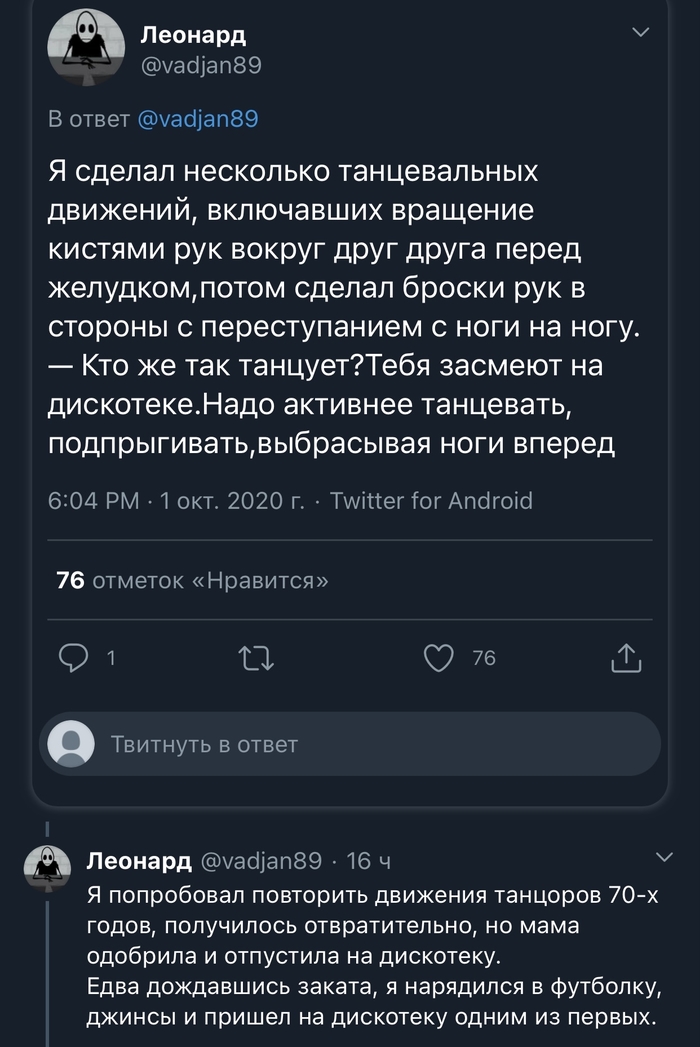Click the reply speech bubble icon

tap(75, 657)
